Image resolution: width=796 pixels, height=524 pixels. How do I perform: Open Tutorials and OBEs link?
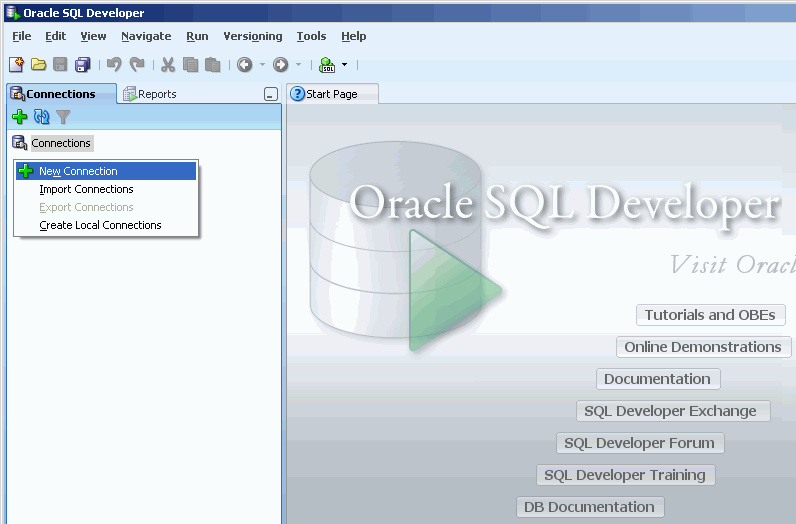coord(710,315)
